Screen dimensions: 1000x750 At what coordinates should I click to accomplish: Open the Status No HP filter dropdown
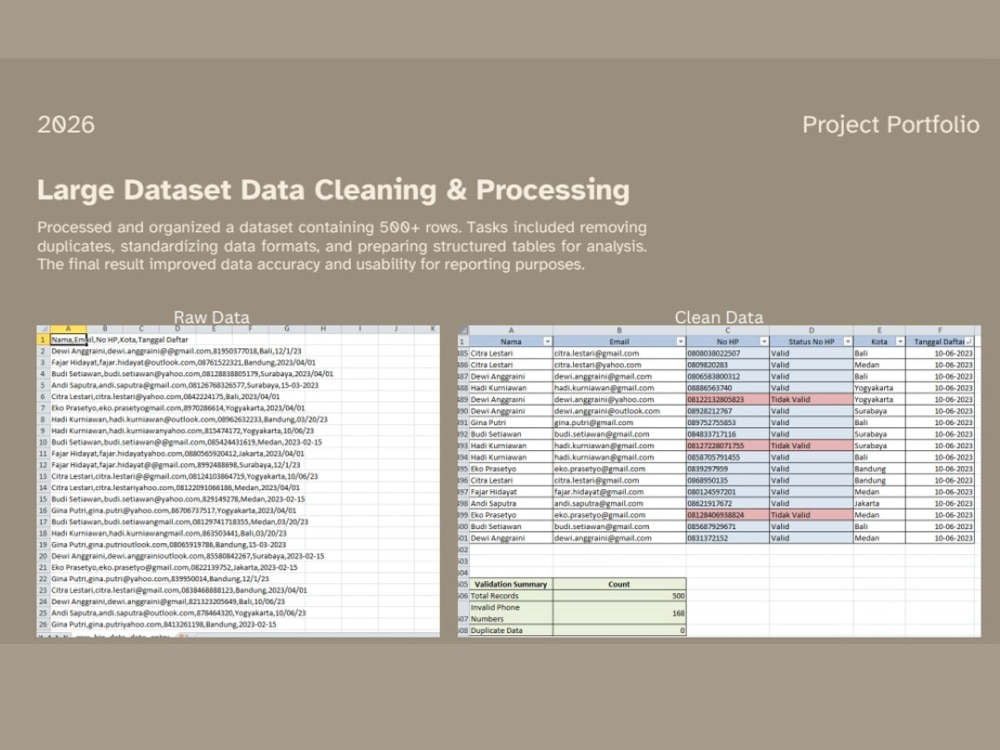pyautogui.click(x=848, y=342)
